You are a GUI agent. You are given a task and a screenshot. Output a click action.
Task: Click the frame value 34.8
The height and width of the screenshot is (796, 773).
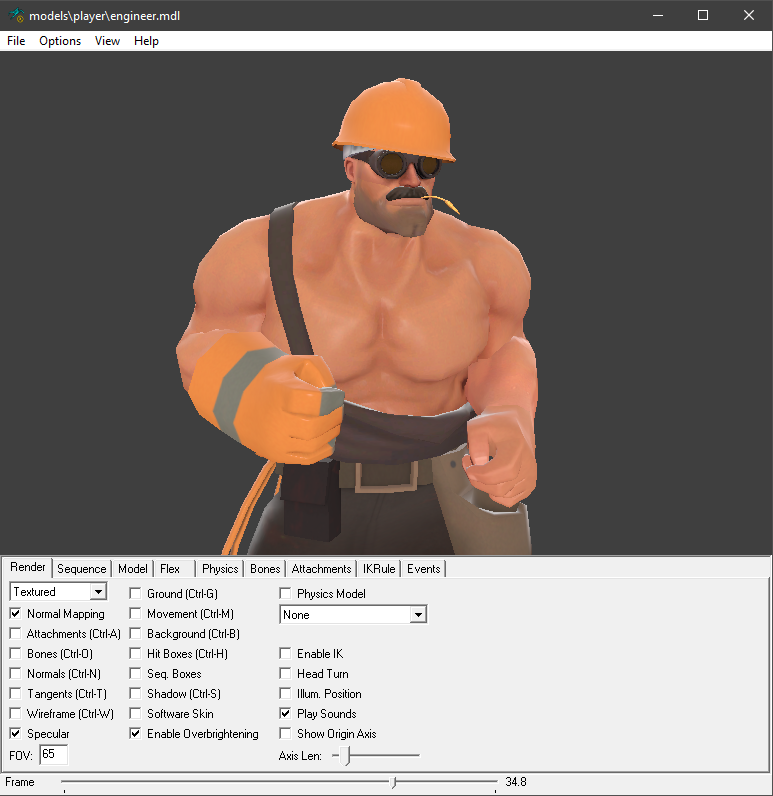pyautogui.click(x=516, y=782)
